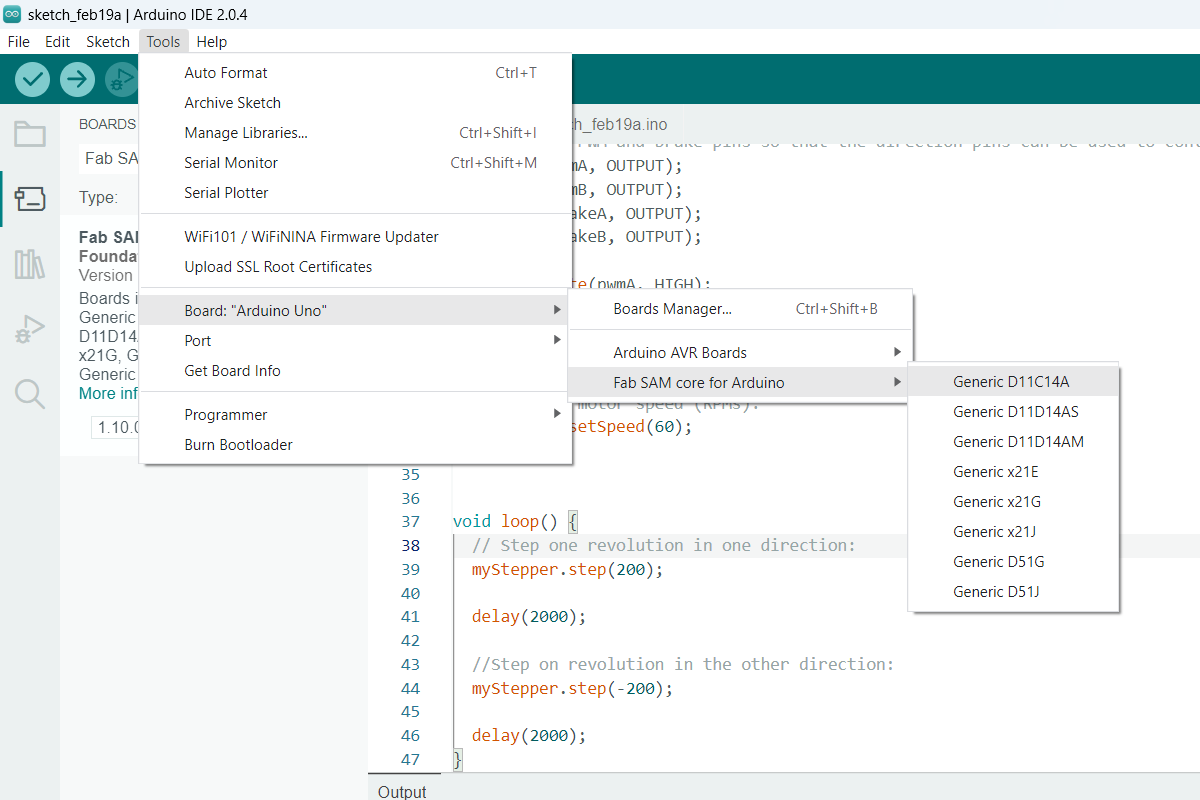The height and width of the screenshot is (800, 1200).
Task: Click the More info link
Action: point(108,393)
